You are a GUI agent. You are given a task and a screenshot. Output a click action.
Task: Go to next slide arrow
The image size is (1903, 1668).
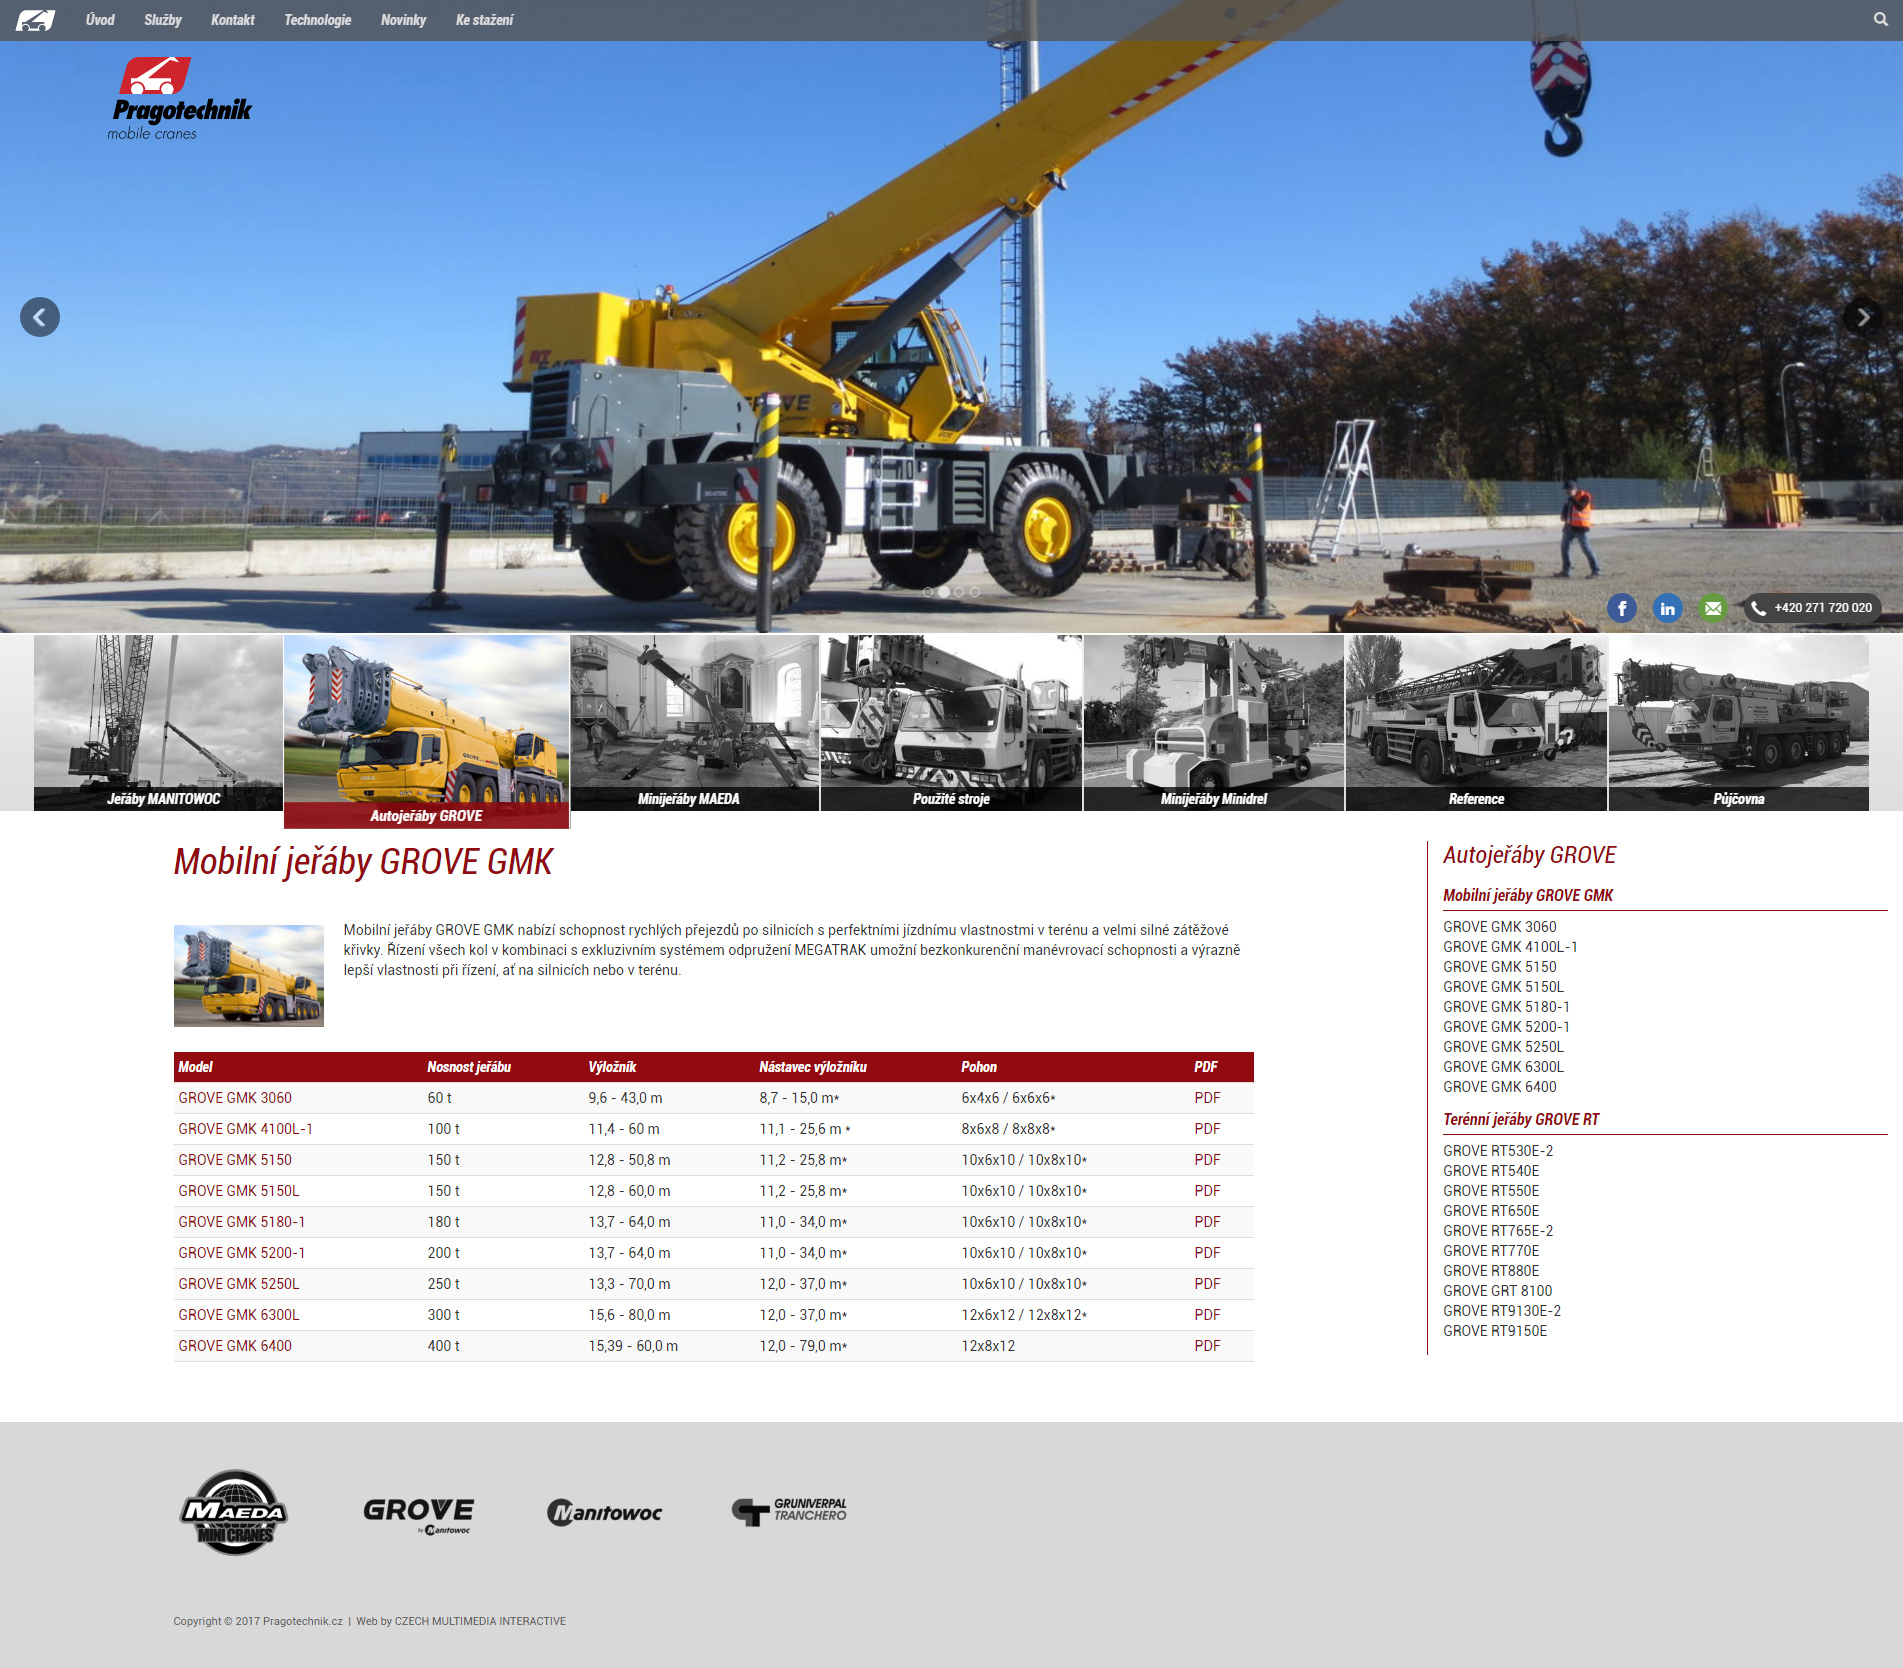[1862, 317]
